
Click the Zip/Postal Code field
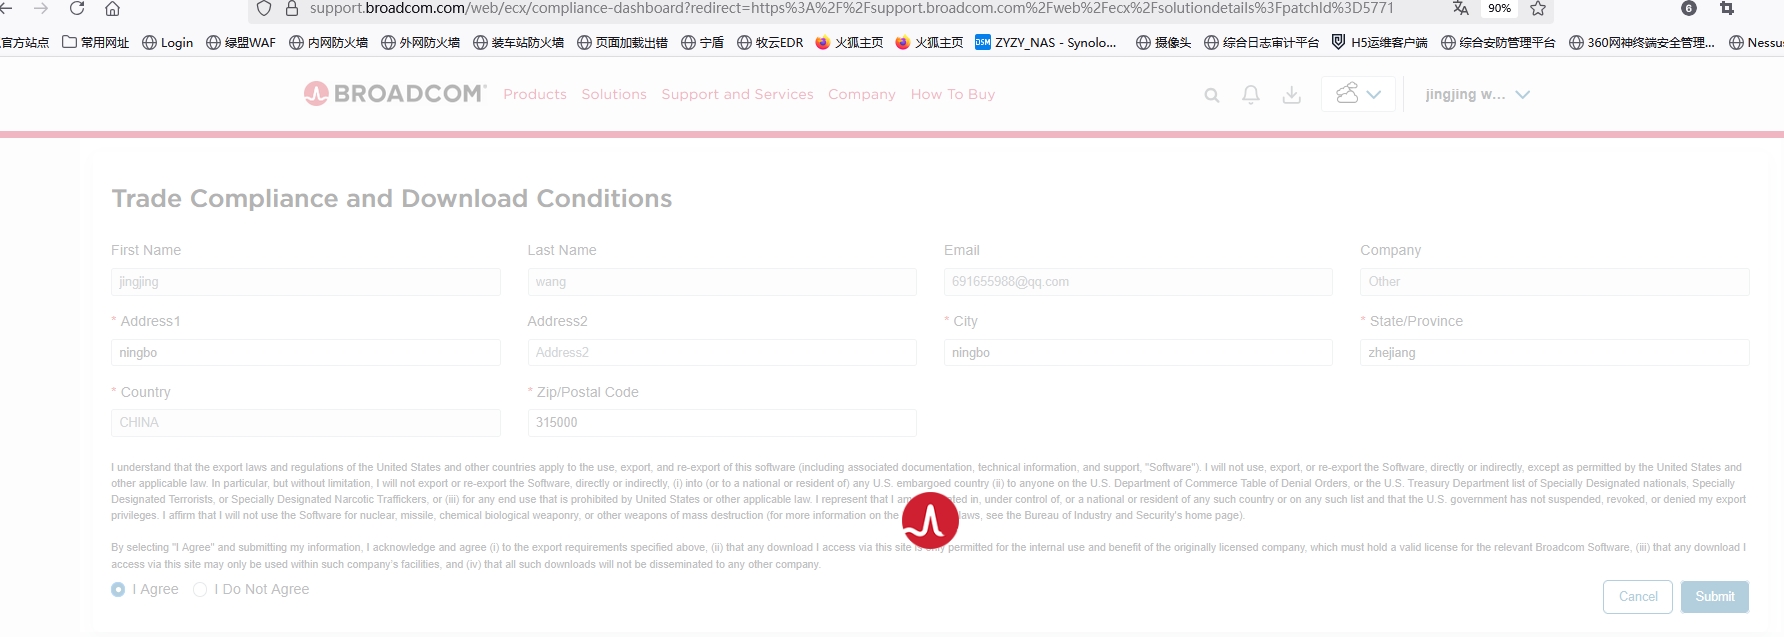pyautogui.click(x=722, y=423)
